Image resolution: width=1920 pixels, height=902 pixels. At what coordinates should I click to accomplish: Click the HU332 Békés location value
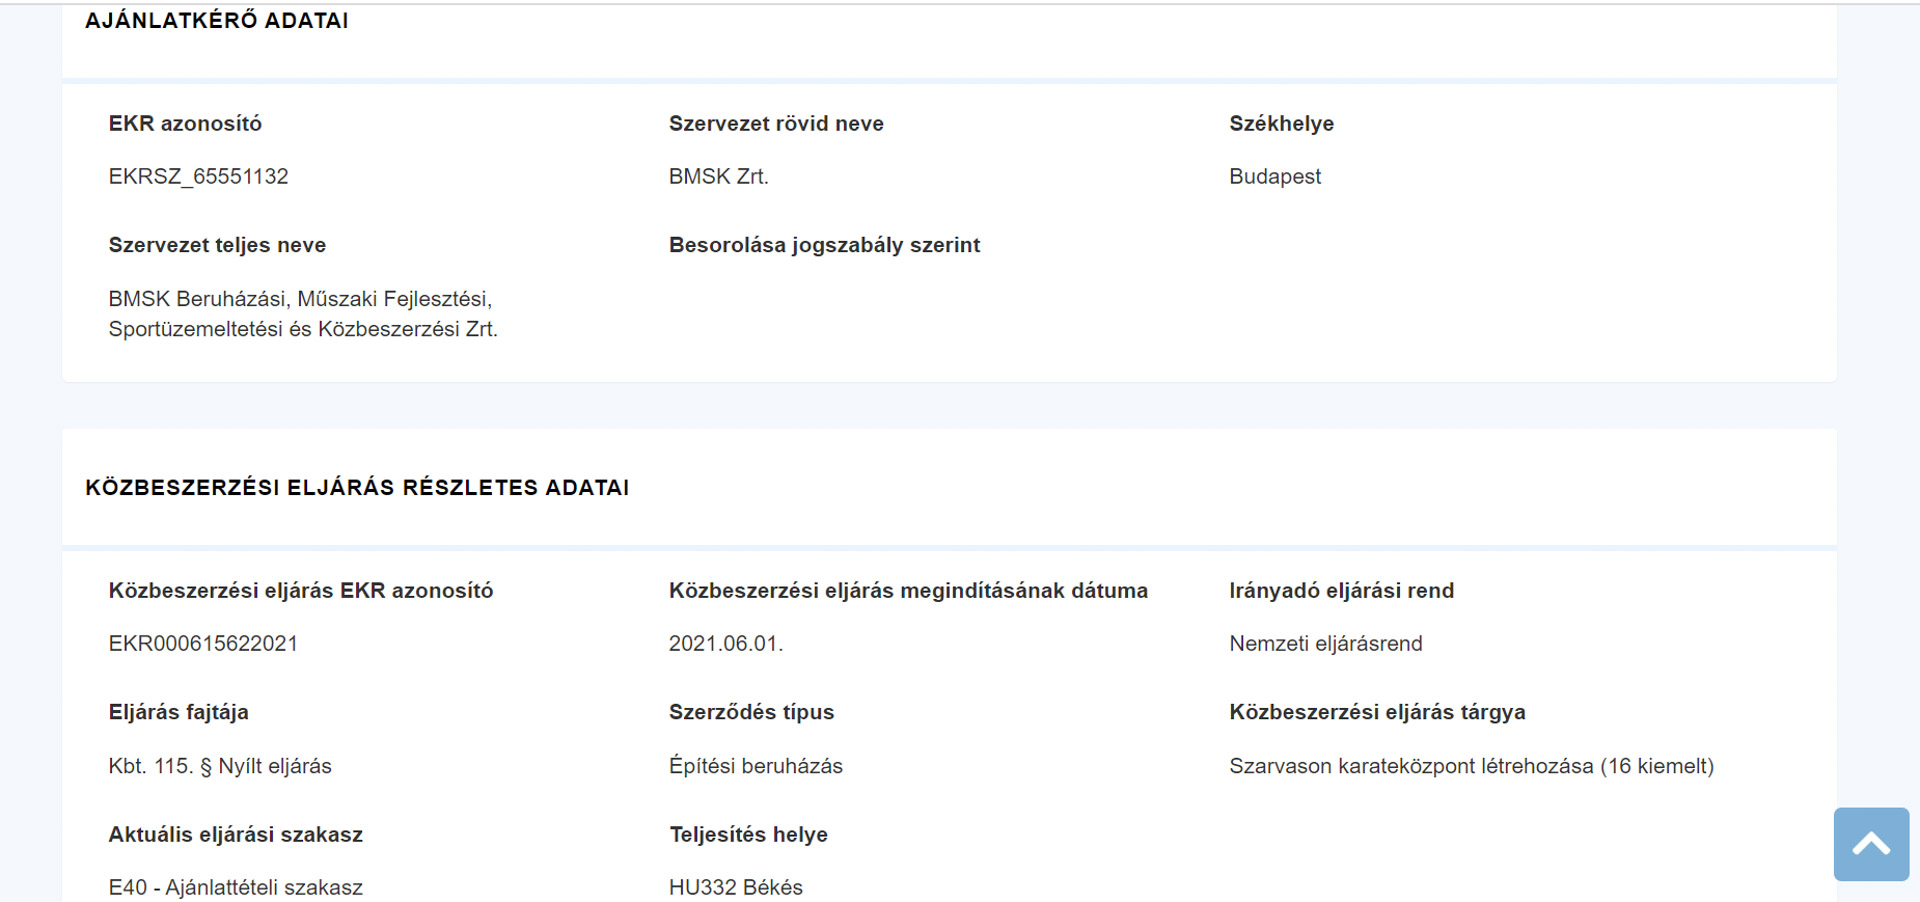click(x=735, y=888)
